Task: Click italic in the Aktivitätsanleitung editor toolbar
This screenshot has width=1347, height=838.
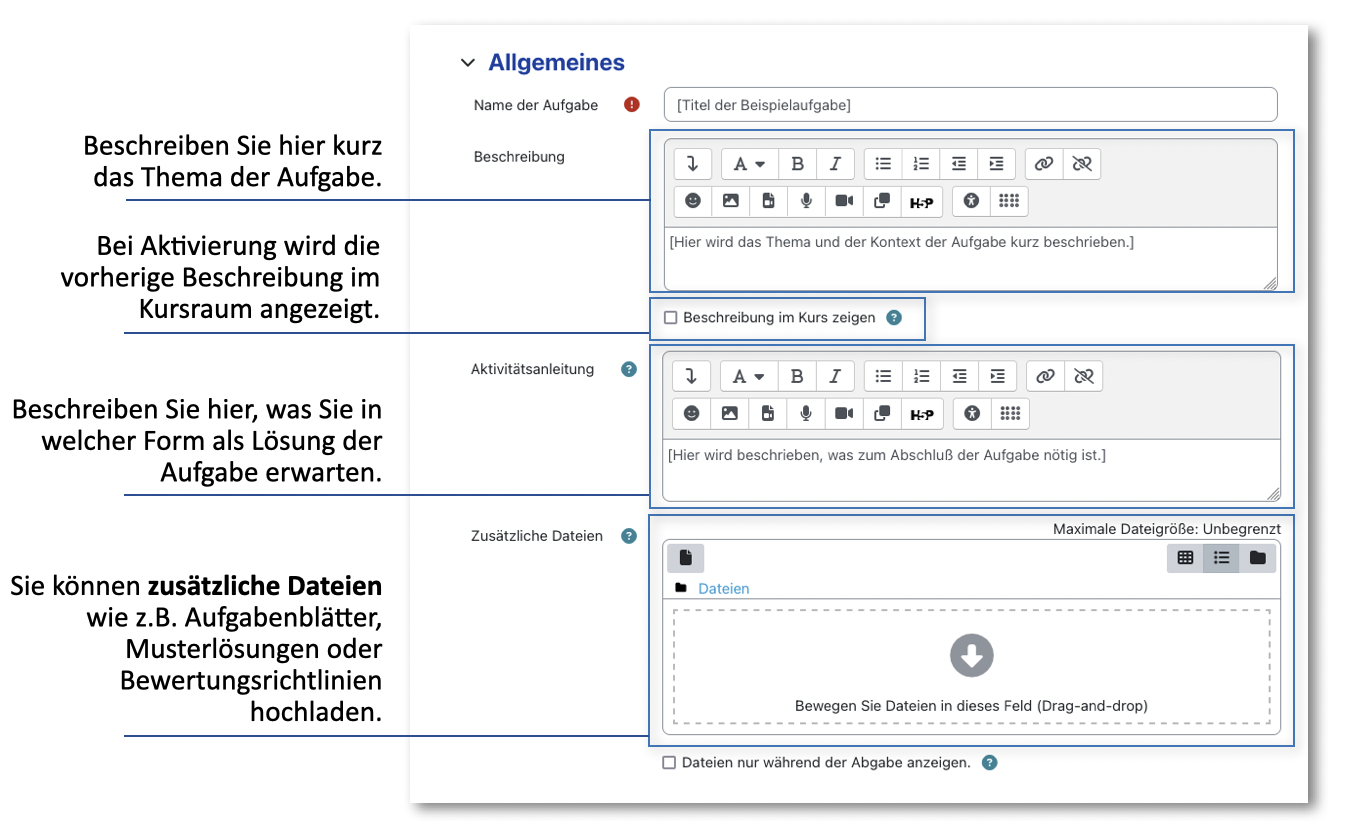Action: (x=835, y=376)
